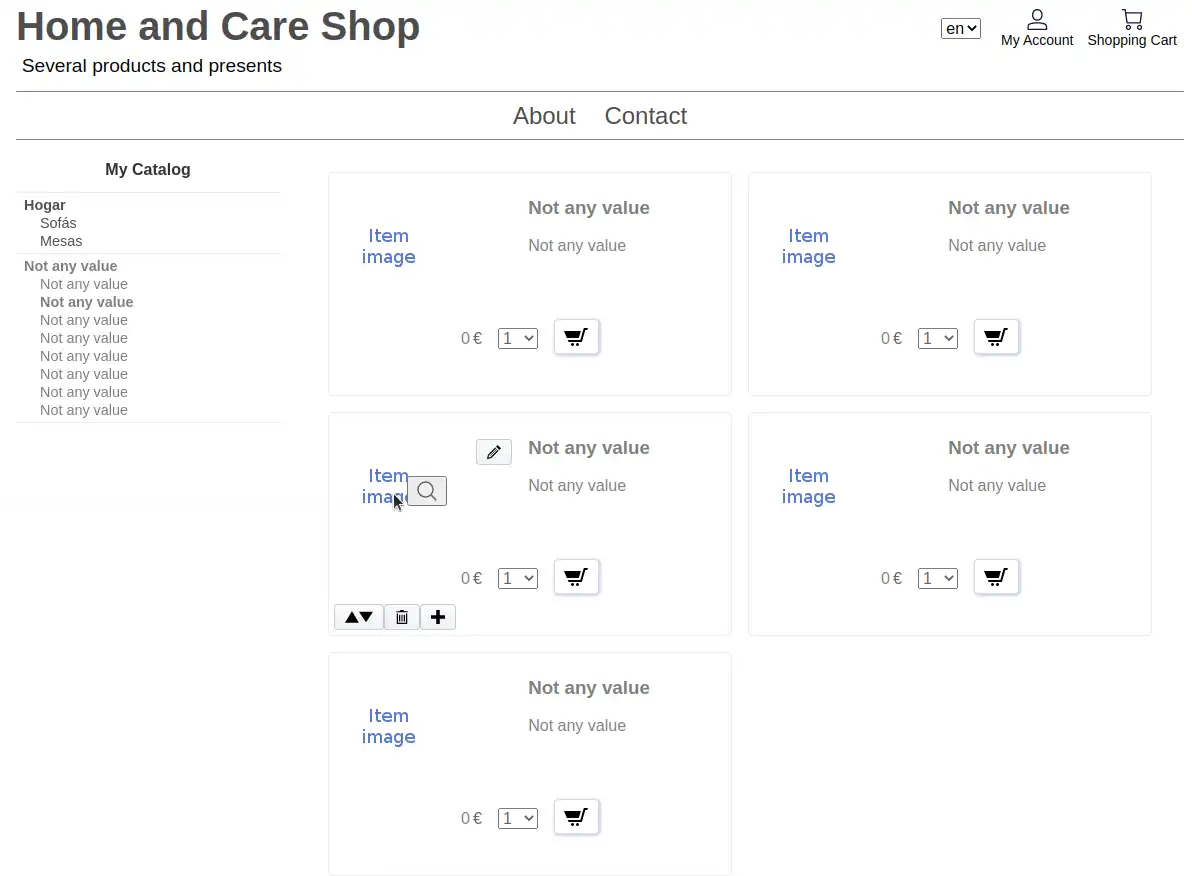
Task: Click the trash delete icon
Action: [x=402, y=617]
